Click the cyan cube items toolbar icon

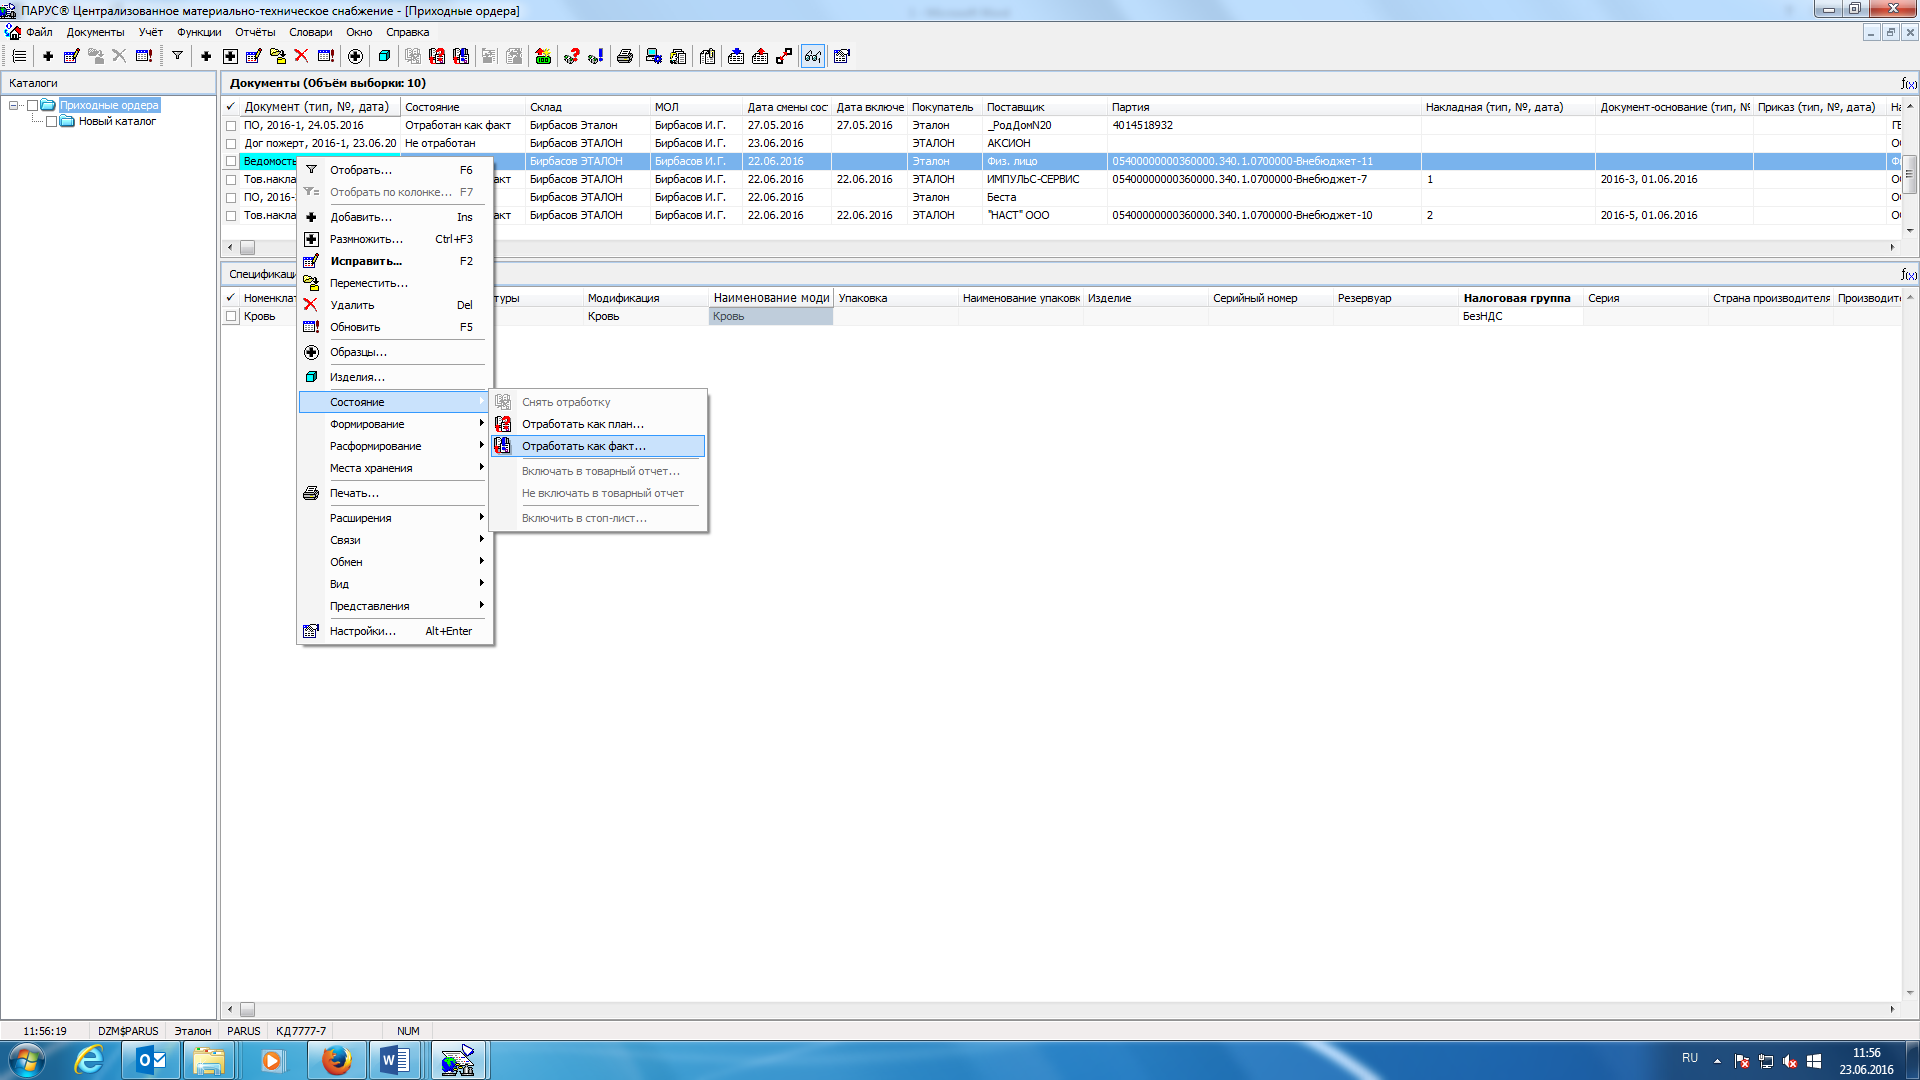point(384,56)
